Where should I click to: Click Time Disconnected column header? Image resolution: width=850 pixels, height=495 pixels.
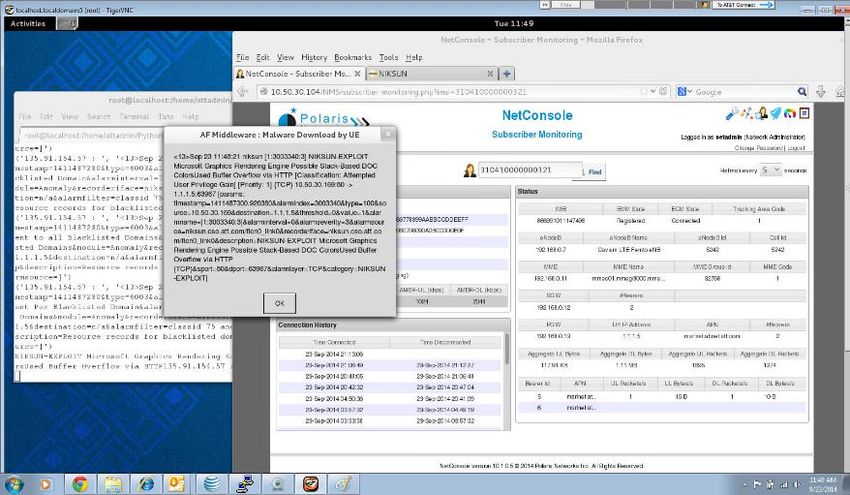coord(446,342)
